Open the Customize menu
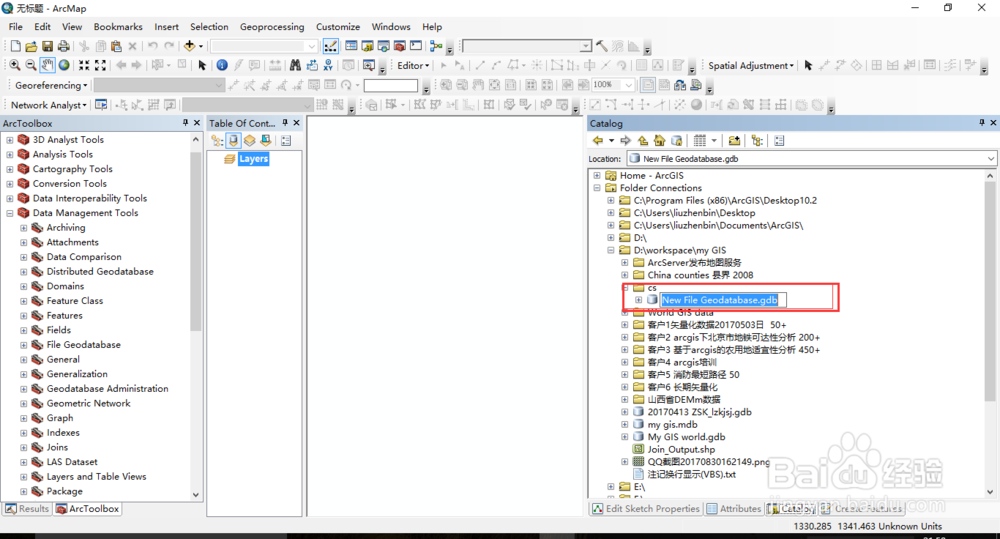The height and width of the screenshot is (539, 1000). click(338, 27)
